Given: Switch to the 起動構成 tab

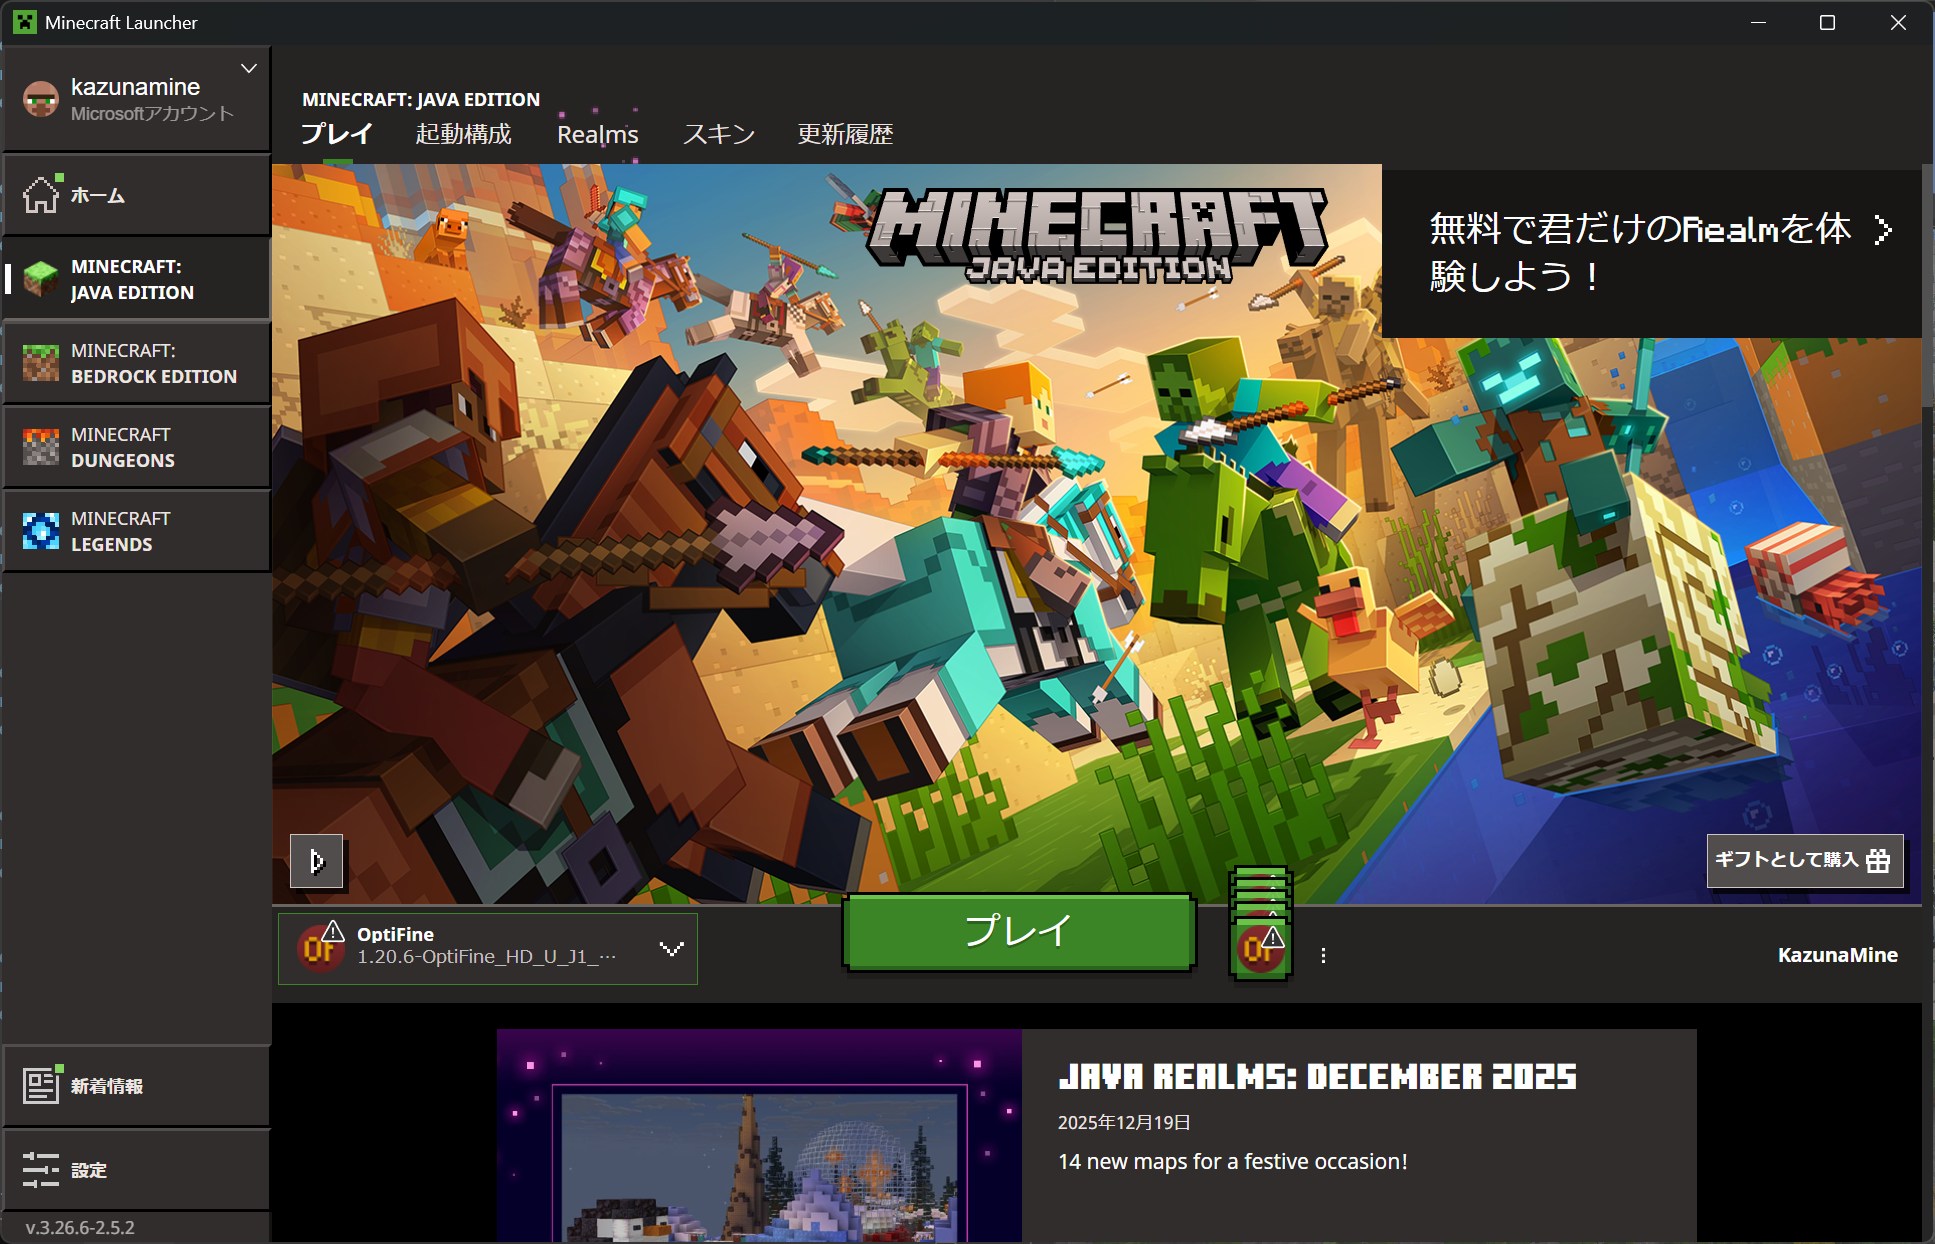Looking at the screenshot, I should click(x=463, y=134).
